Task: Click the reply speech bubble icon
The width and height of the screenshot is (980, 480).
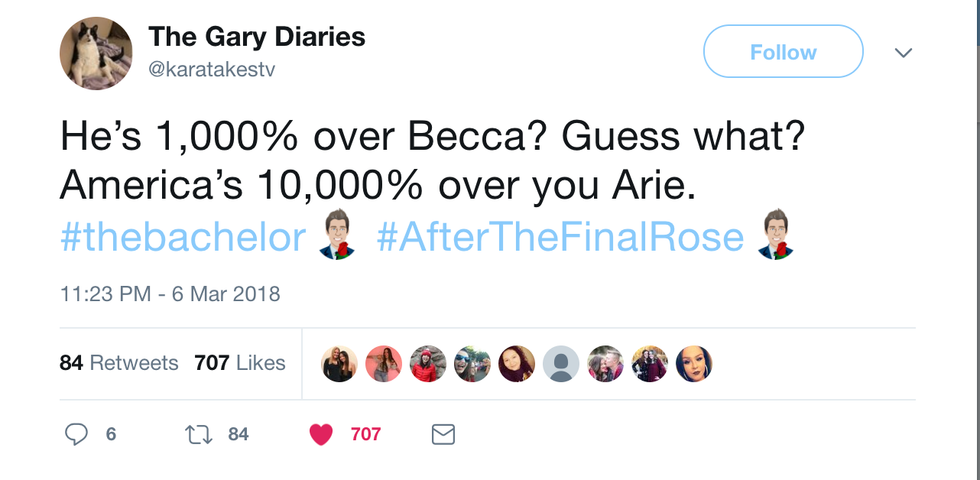Action: pyautogui.click(x=77, y=434)
